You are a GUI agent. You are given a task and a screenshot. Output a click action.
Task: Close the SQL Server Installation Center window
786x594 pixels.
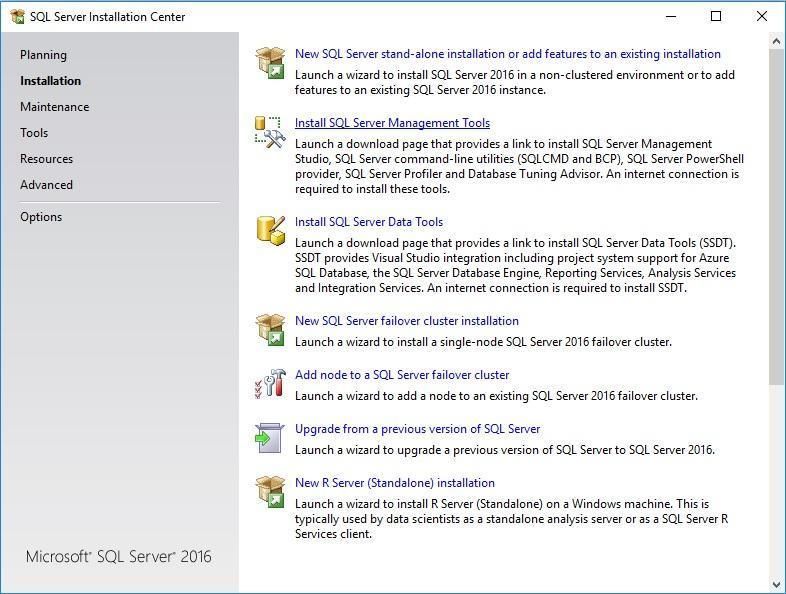click(x=761, y=17)
